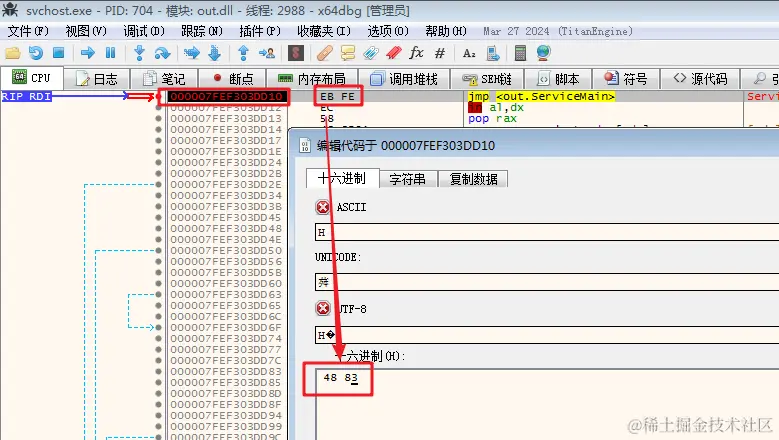The height and width of the screenshot is (440, 779).
Task: Switch to the 内存布局 memory map tab
Action: pyautogui.click(x=312, y=78)
